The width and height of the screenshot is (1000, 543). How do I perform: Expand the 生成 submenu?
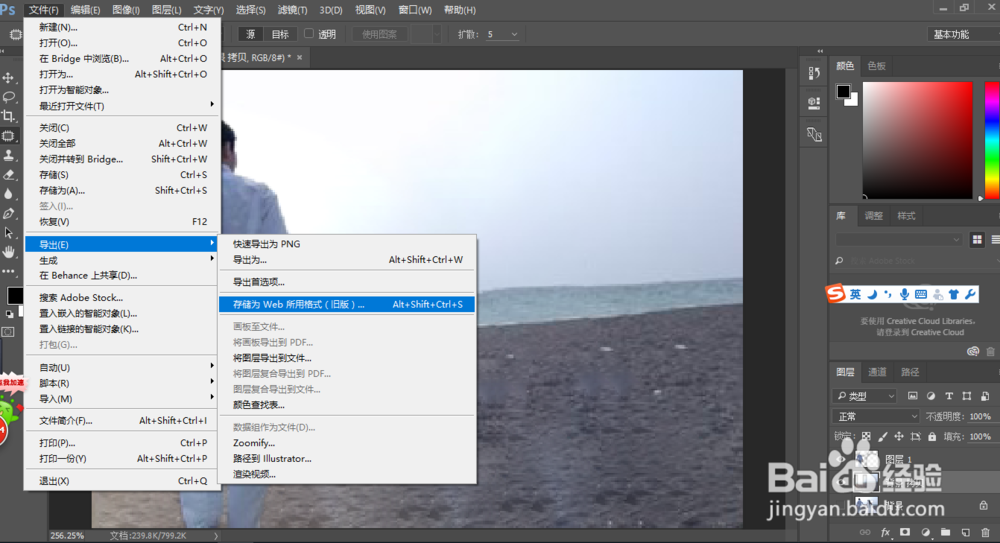122,260
